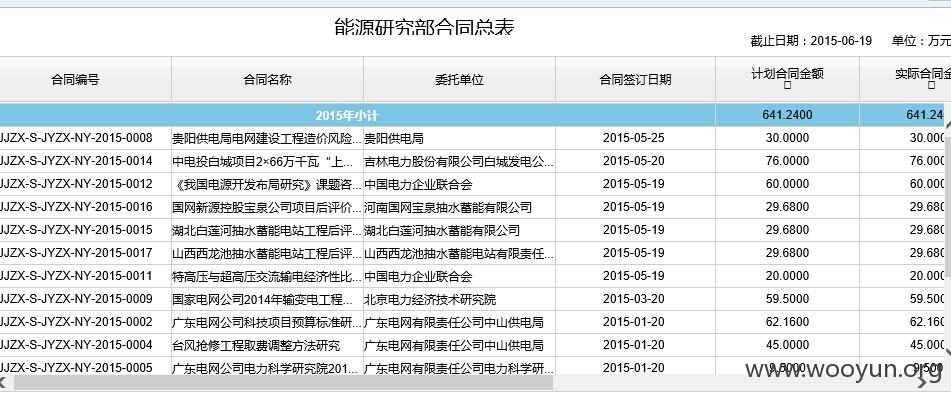Select signing date 2015-05-20
This screenshot has height=398, width=951.
click(634, 161)
